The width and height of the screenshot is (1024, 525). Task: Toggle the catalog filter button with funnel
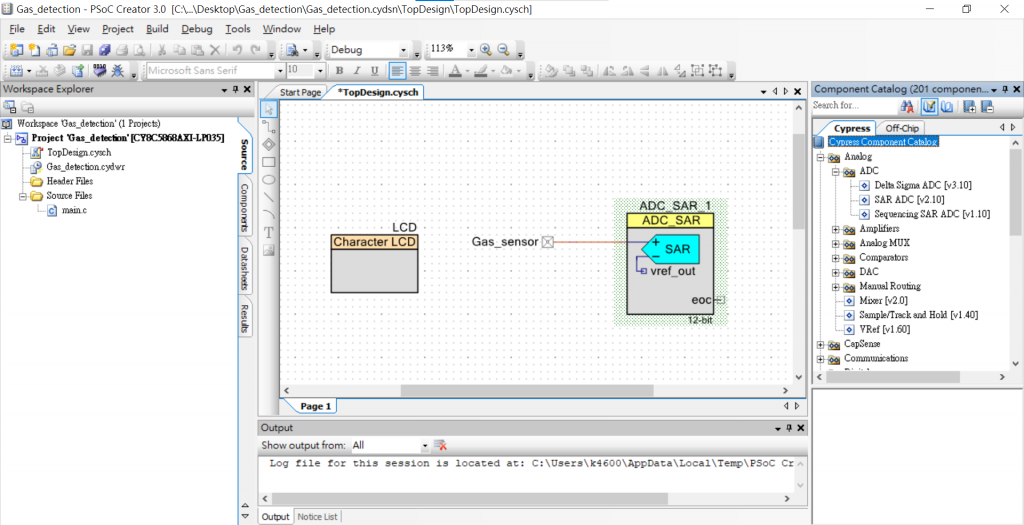tap(929, 106)
